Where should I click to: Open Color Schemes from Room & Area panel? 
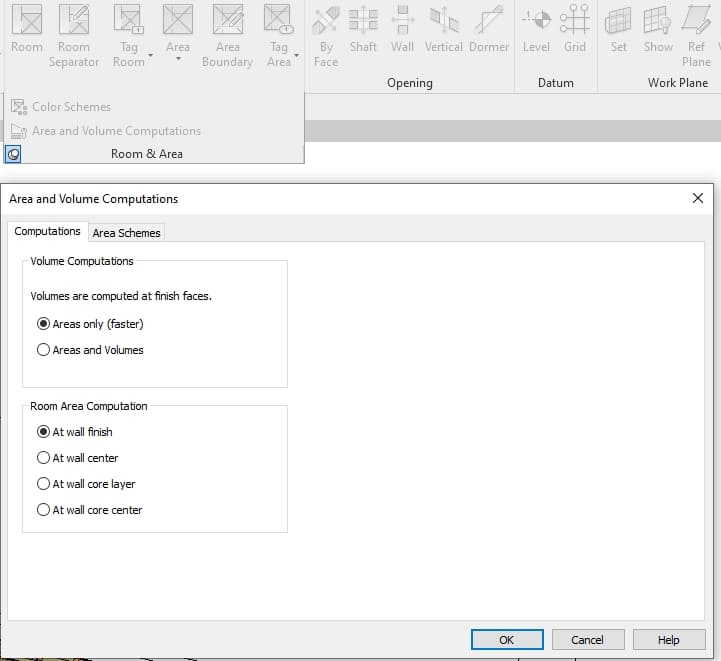click(61, 107)
